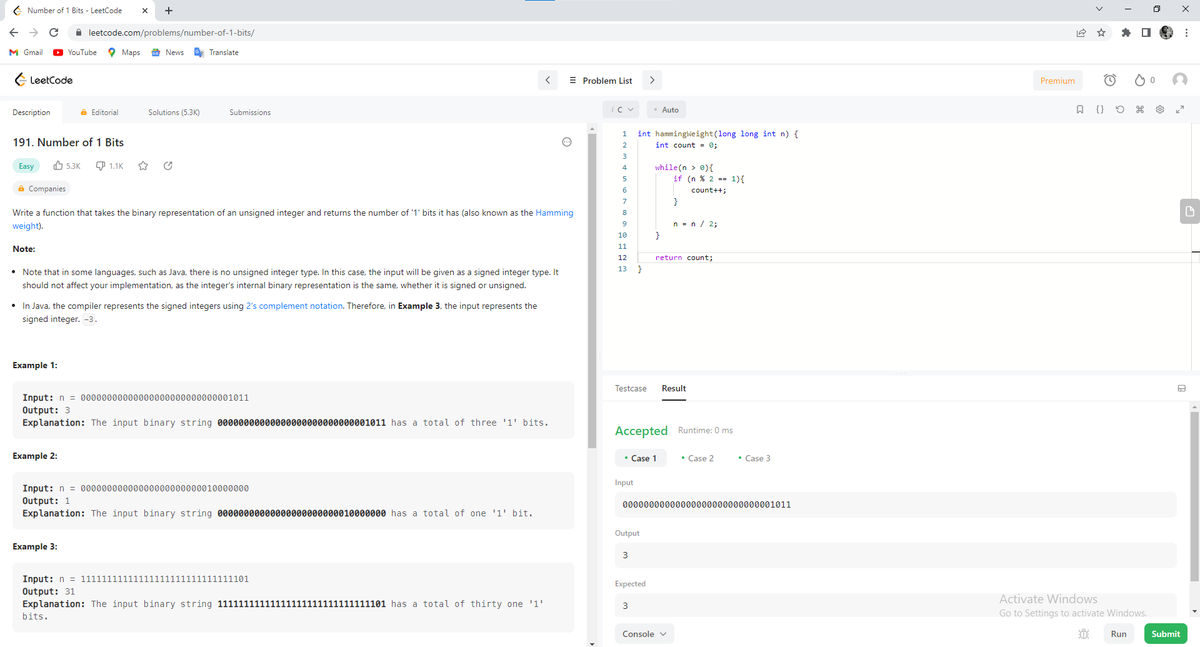Viewport: 1200px width, 647px height.
Task: Switch to the Testcase tab
Action: (x=630, y=388)
